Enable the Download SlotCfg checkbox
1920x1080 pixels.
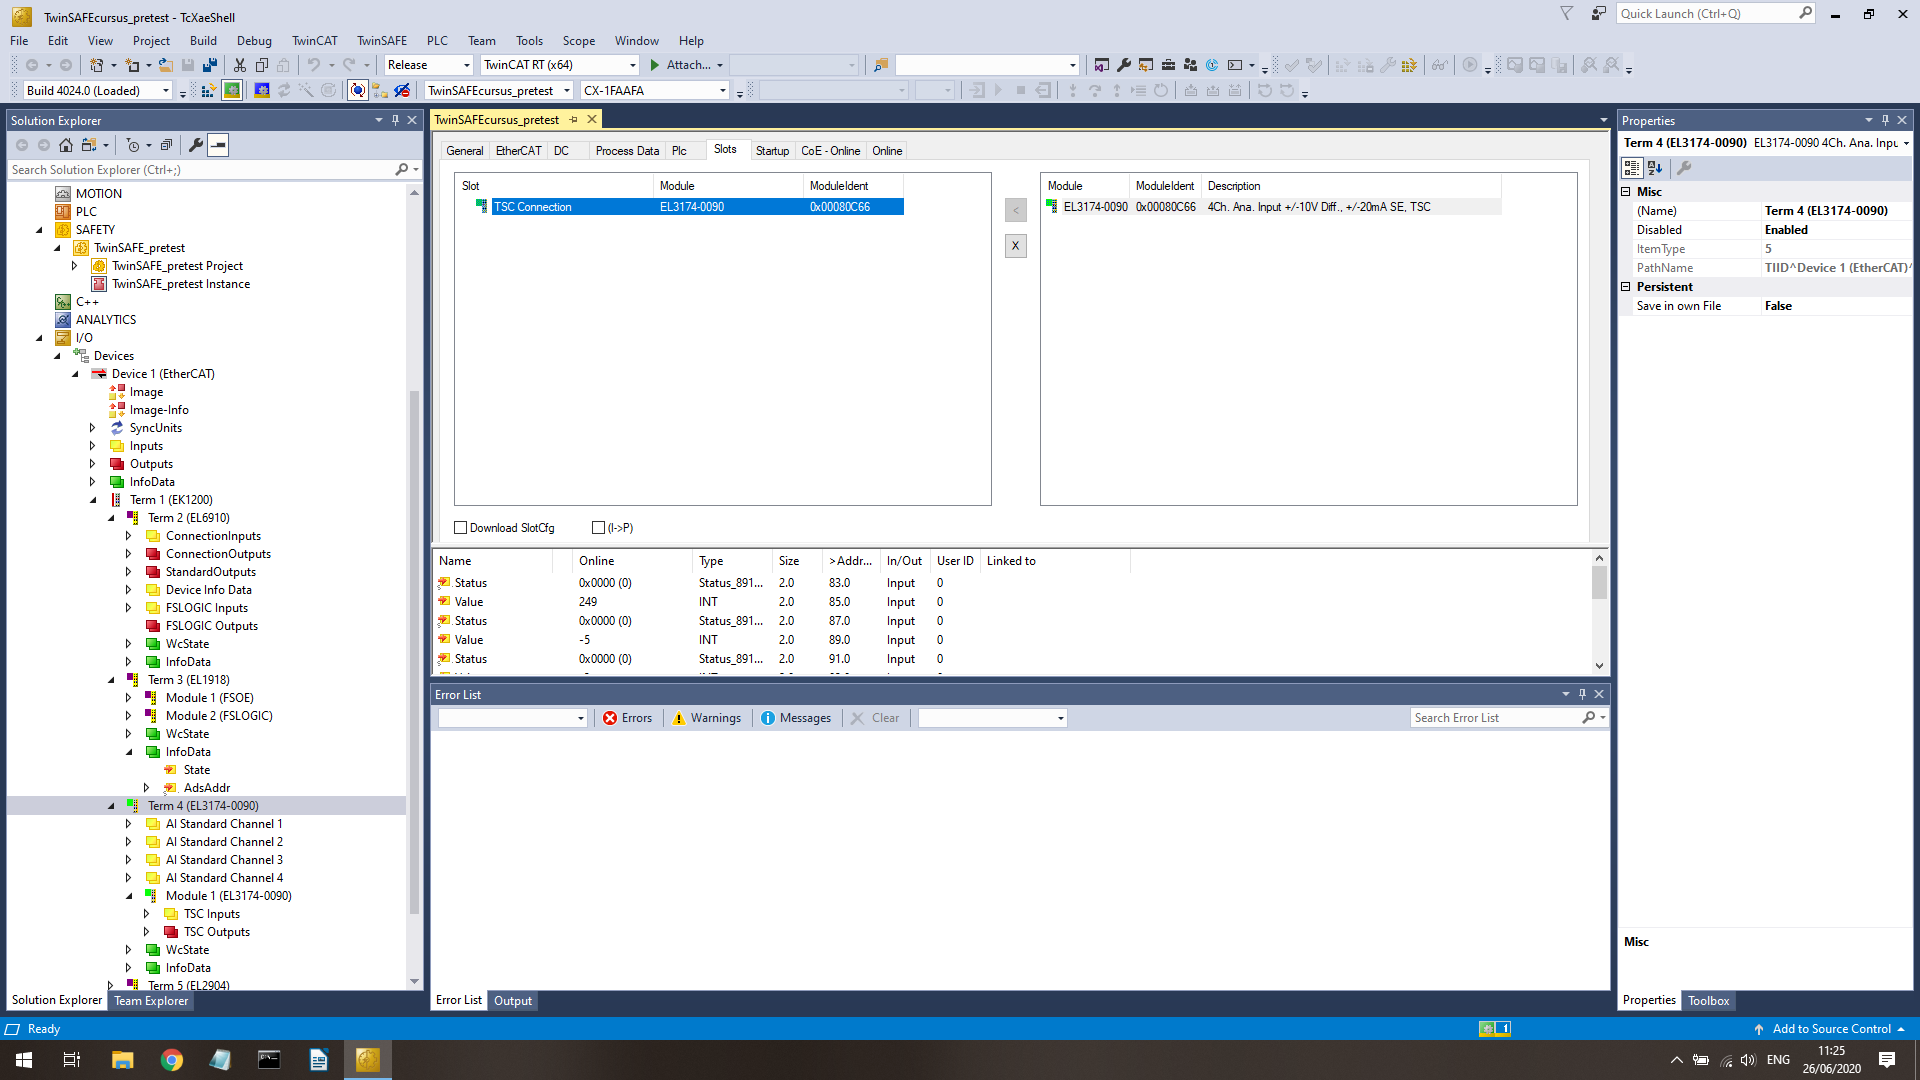(x=461, y=528)
